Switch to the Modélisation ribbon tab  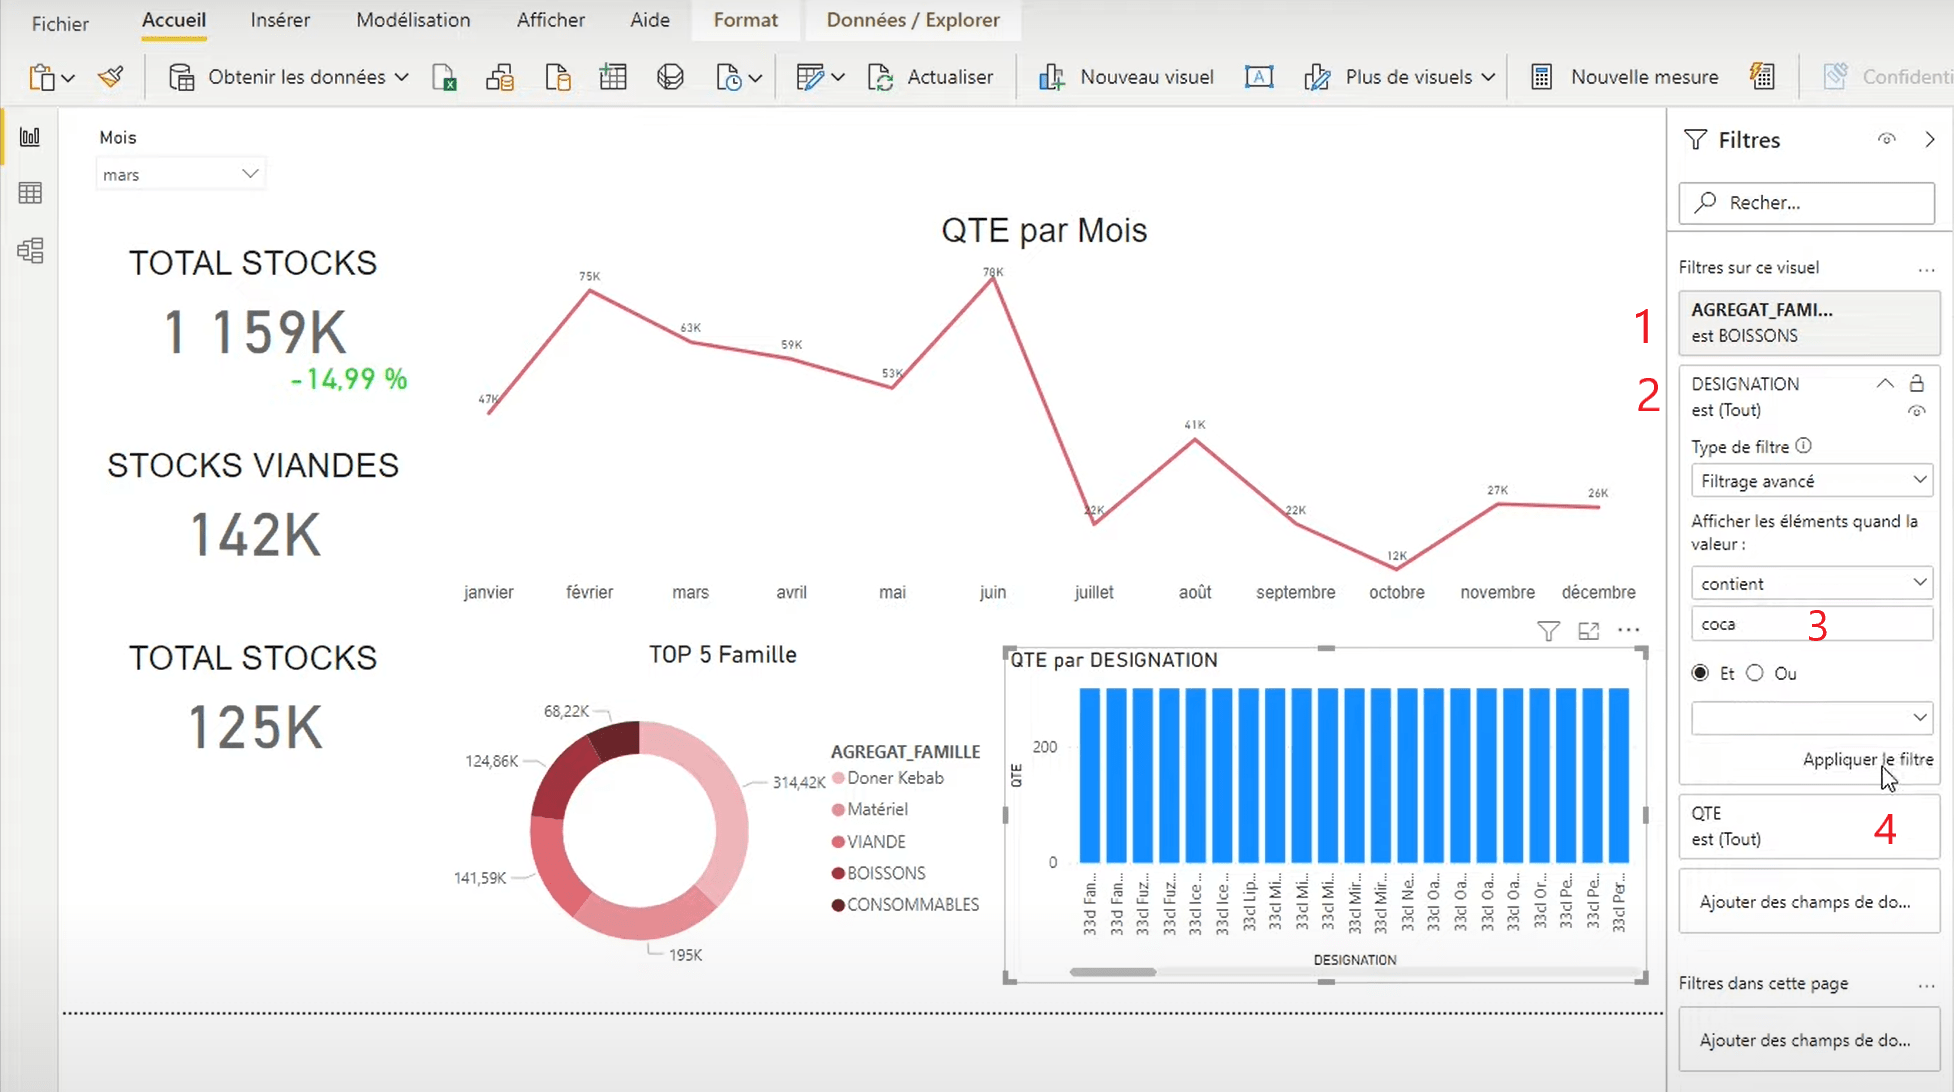coord(412,20)
